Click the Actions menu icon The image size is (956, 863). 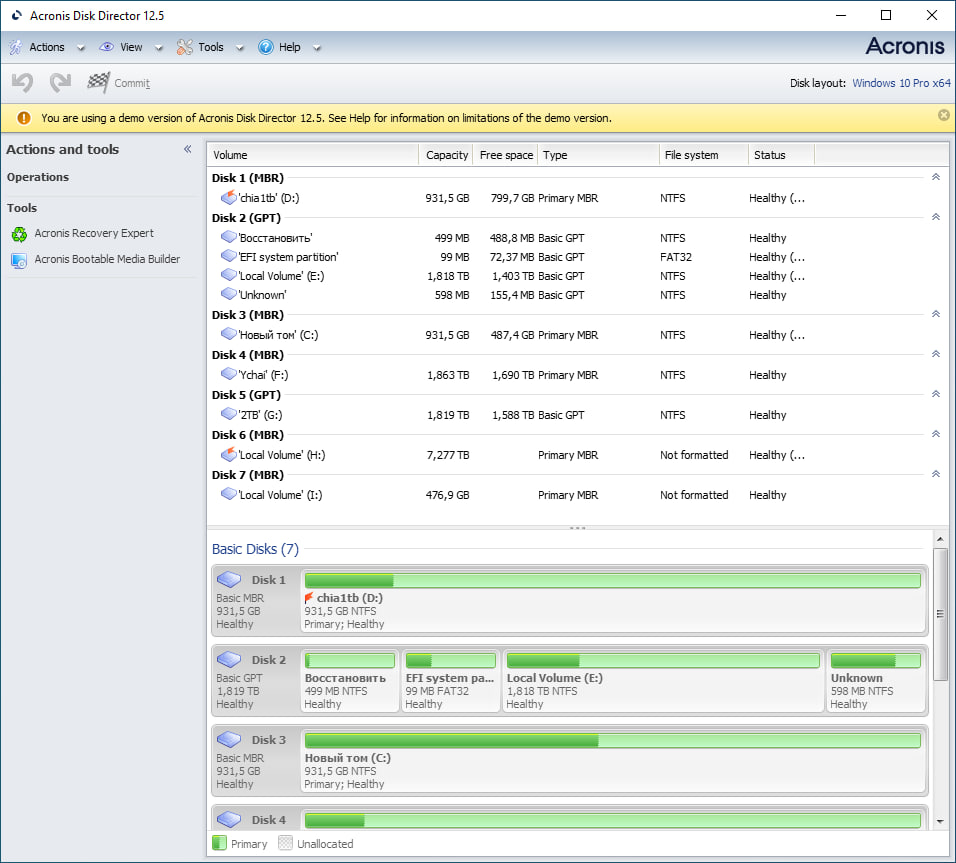click(x=15, y=47)
